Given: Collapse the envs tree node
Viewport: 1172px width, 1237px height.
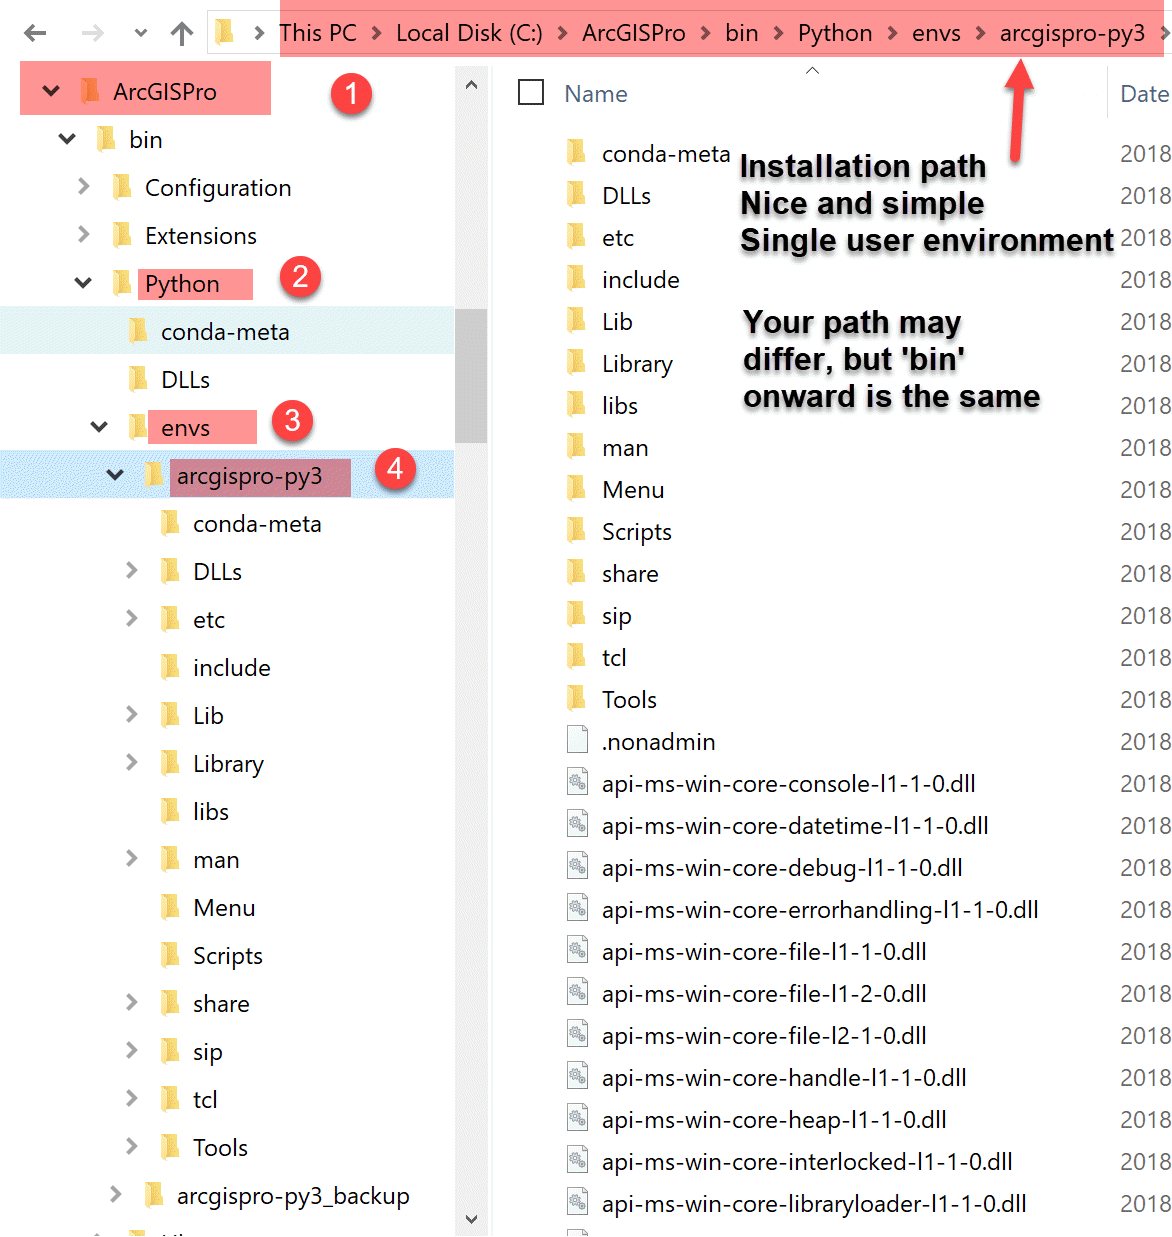Looking at the screenshot, I should coord(99,427).
